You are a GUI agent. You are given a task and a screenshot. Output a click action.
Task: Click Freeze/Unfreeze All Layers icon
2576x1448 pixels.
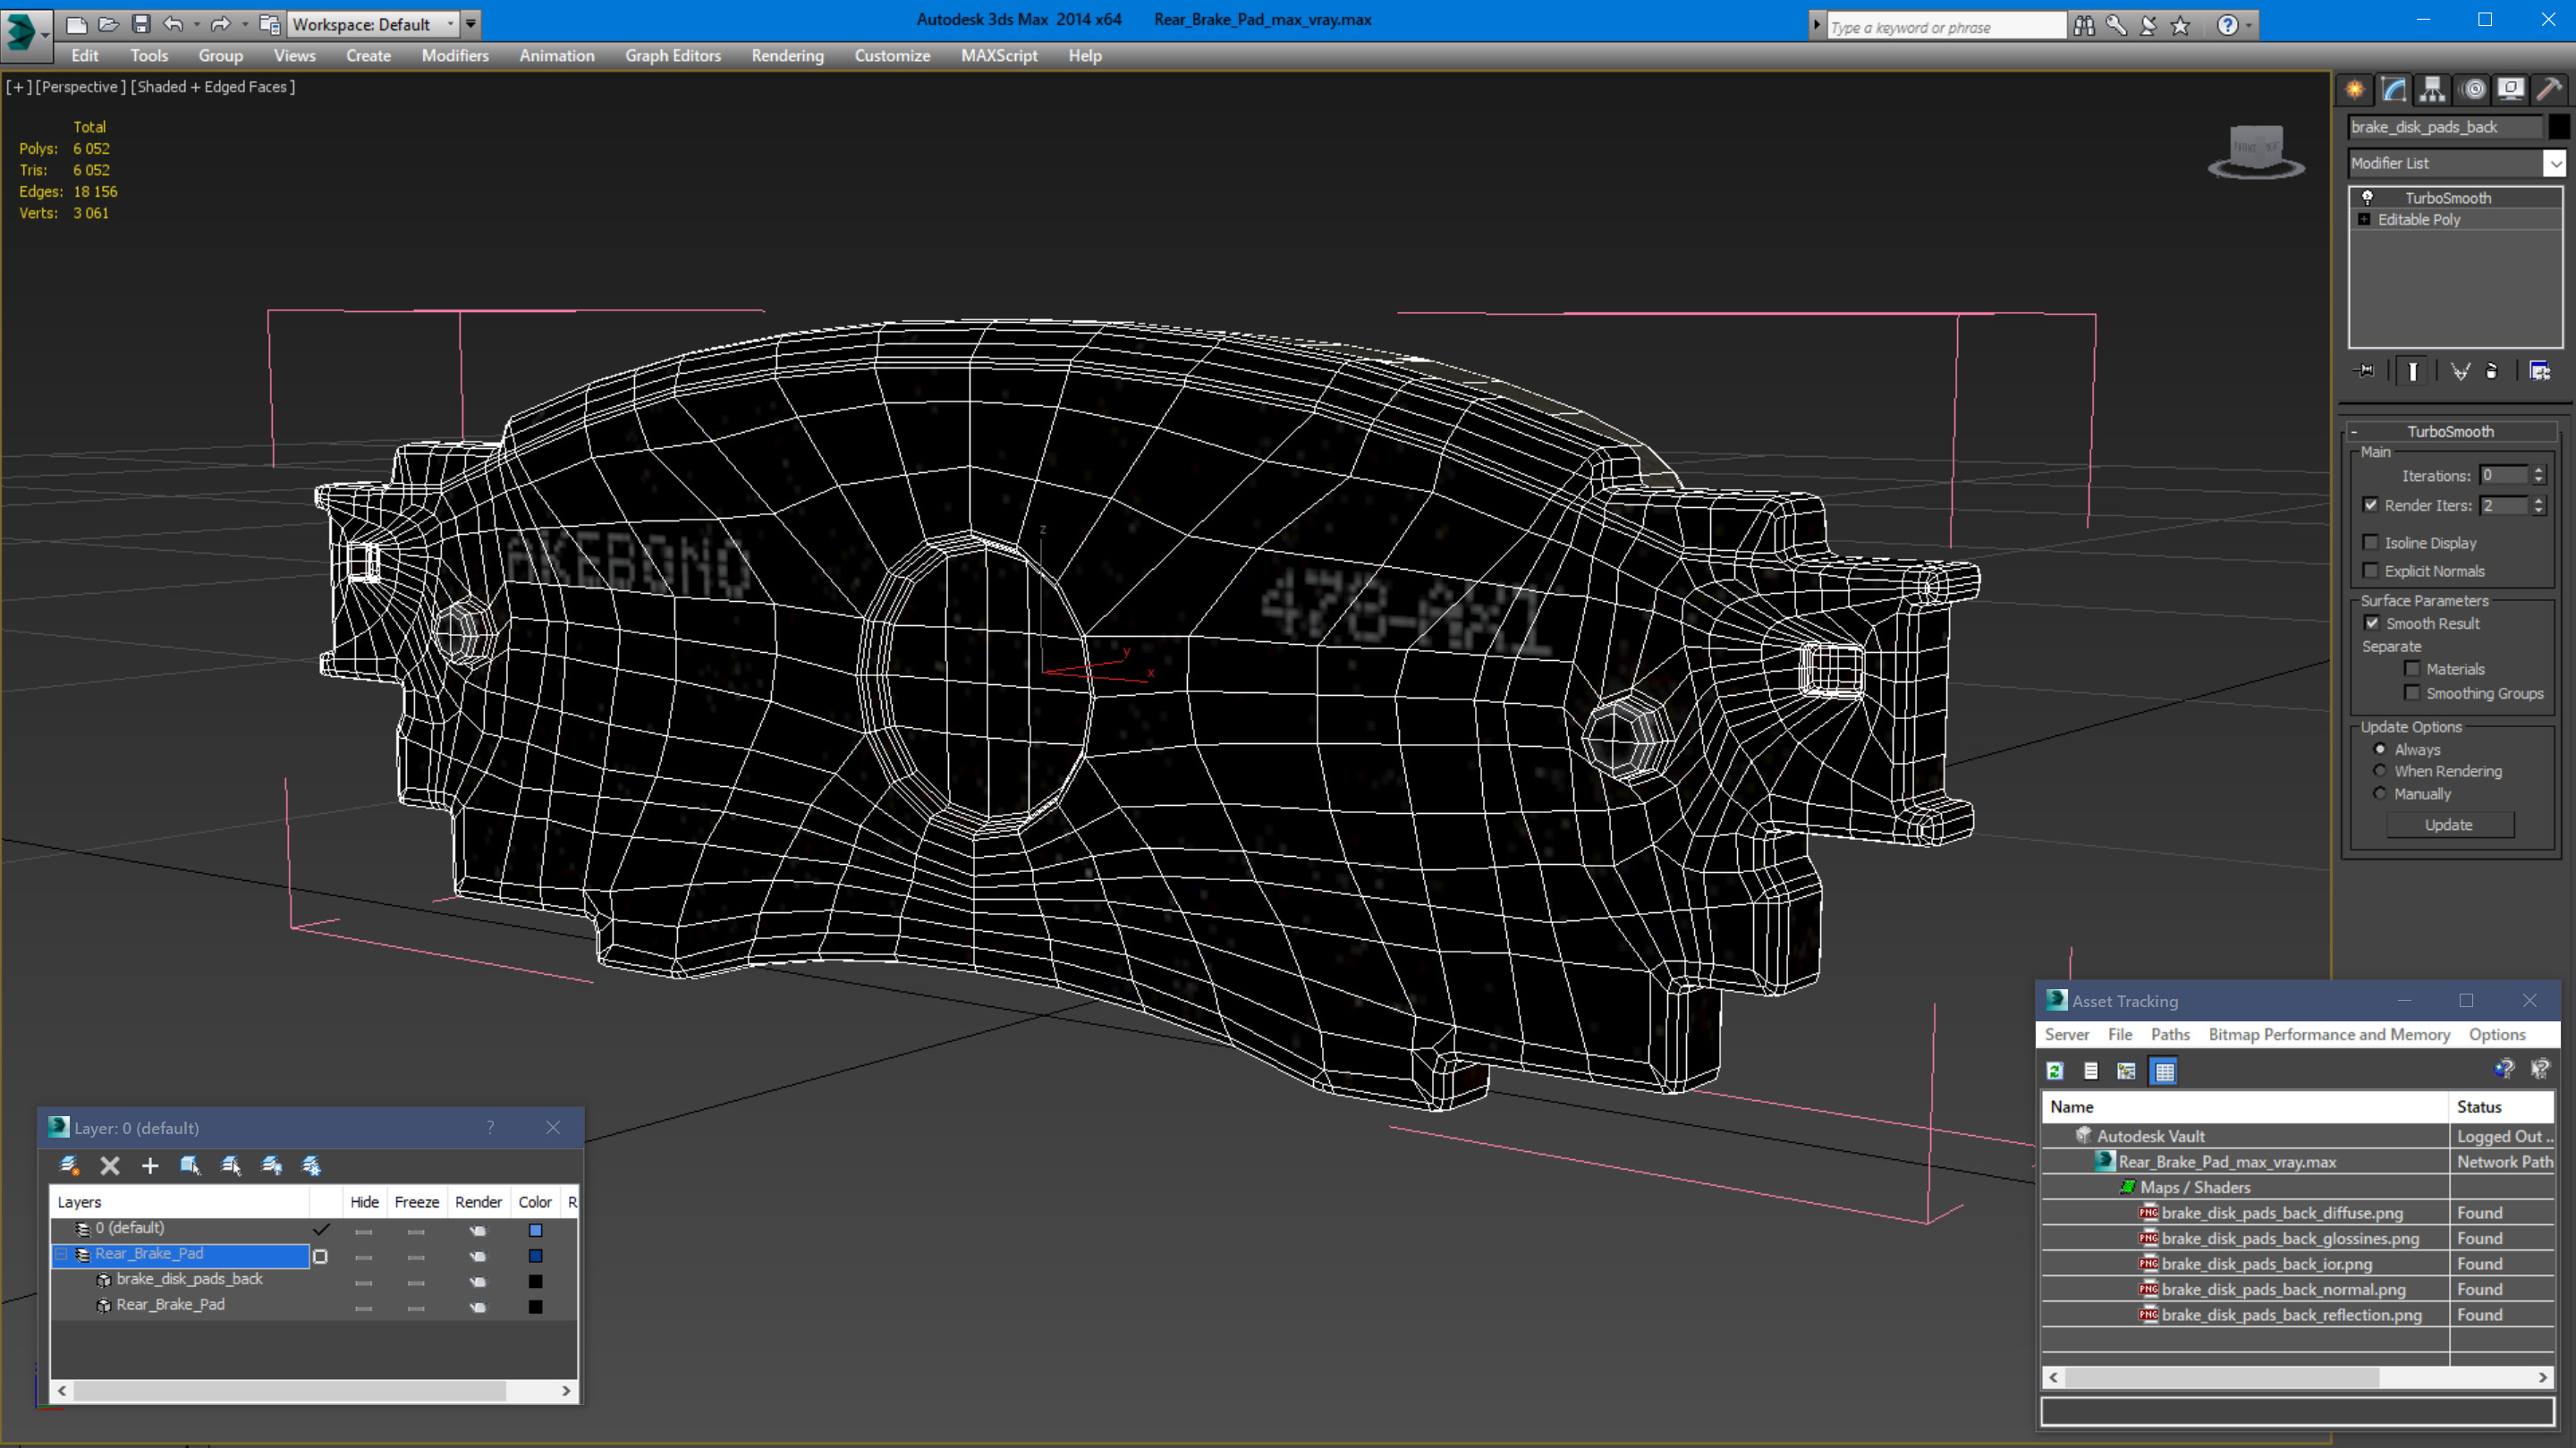coord(311,1166)
